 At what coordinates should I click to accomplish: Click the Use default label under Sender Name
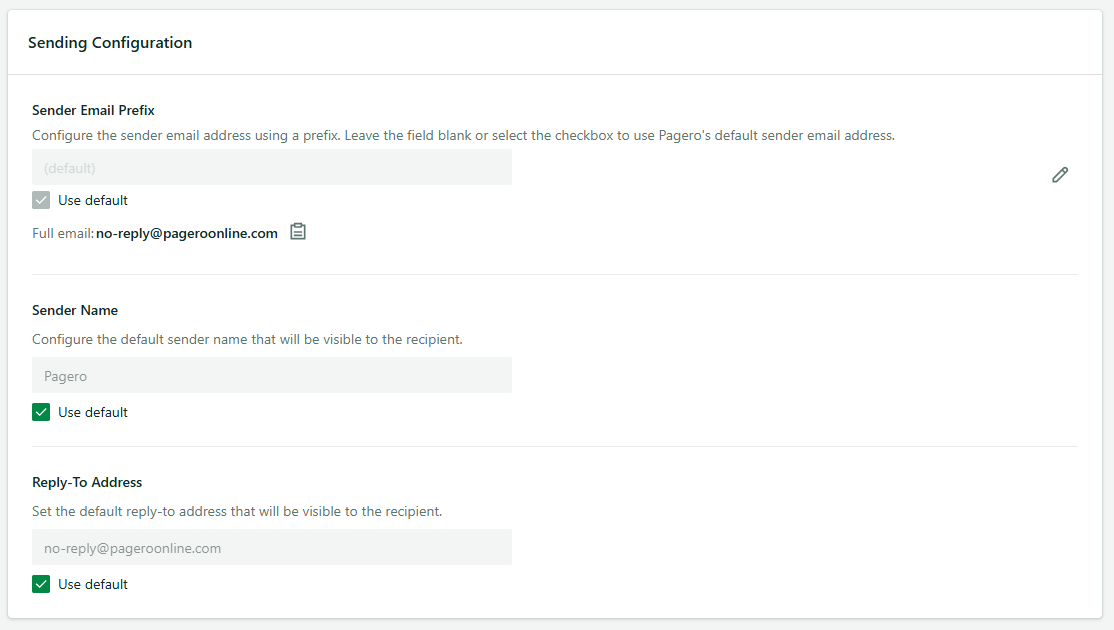(x=93, y=412)
